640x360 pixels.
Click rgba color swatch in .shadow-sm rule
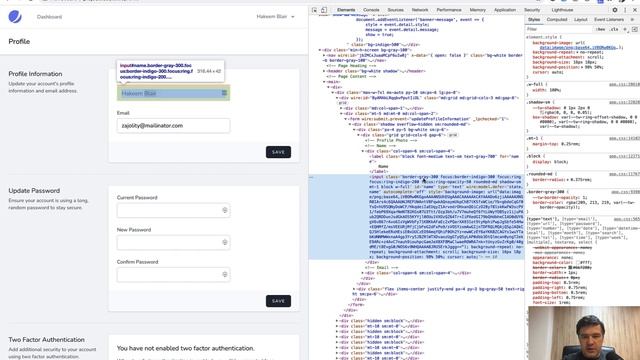541,113
